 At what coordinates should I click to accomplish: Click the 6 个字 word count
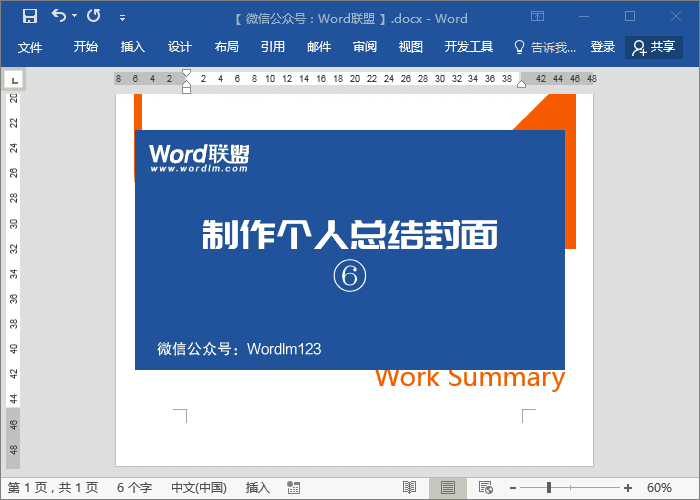click(x=134, y=488)
